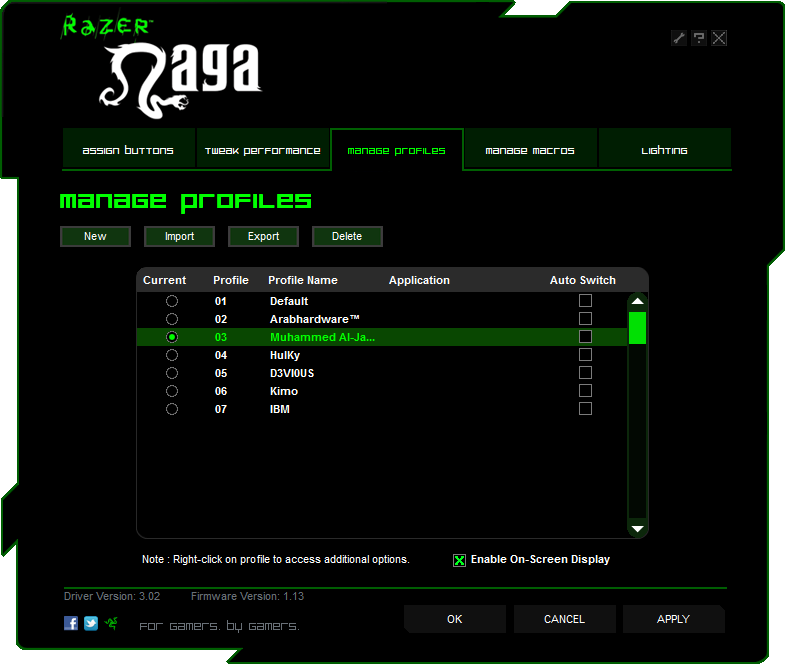
Task: Set Default profile 01 as current
Action: click(172, 301)
